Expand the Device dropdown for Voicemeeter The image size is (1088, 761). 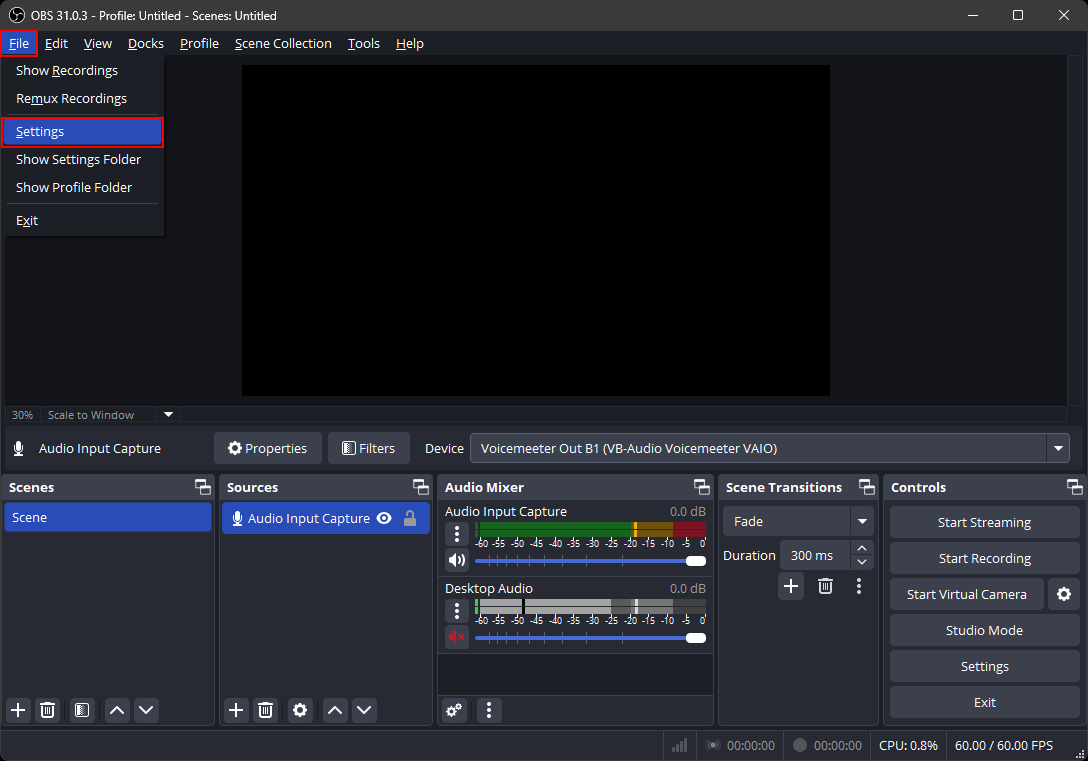[x=1057, y=449]
